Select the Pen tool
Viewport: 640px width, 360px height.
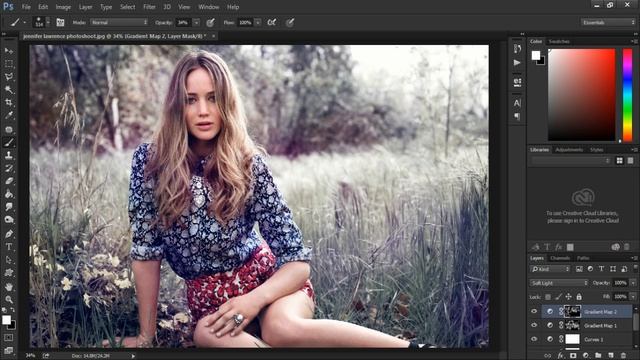(9, 234)
